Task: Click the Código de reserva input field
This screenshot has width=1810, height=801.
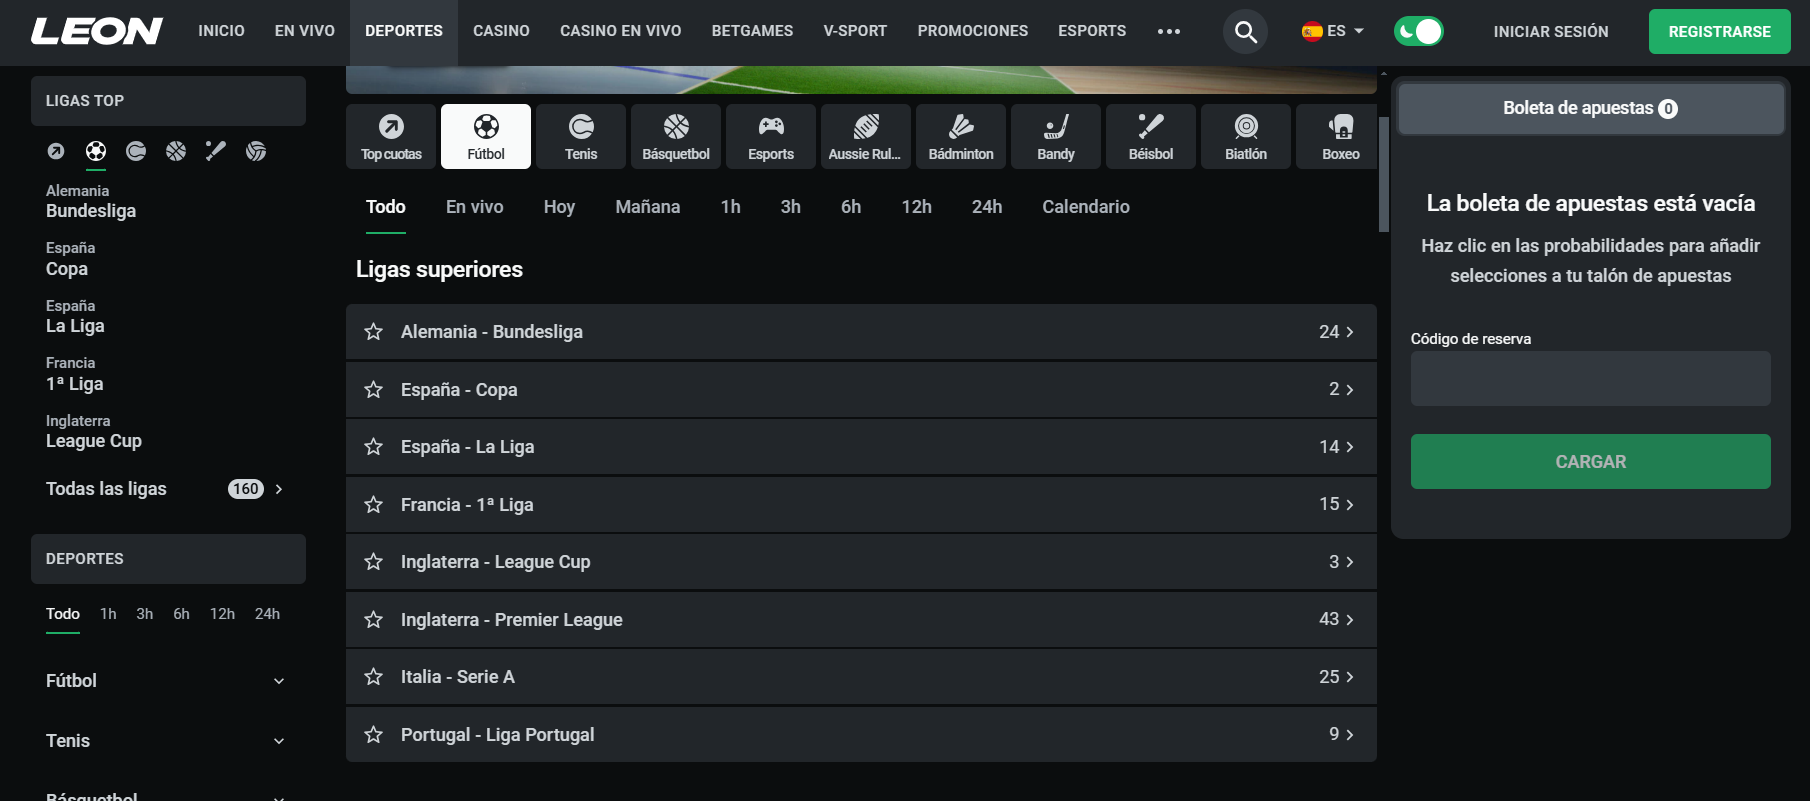Action: (1591, 378)
